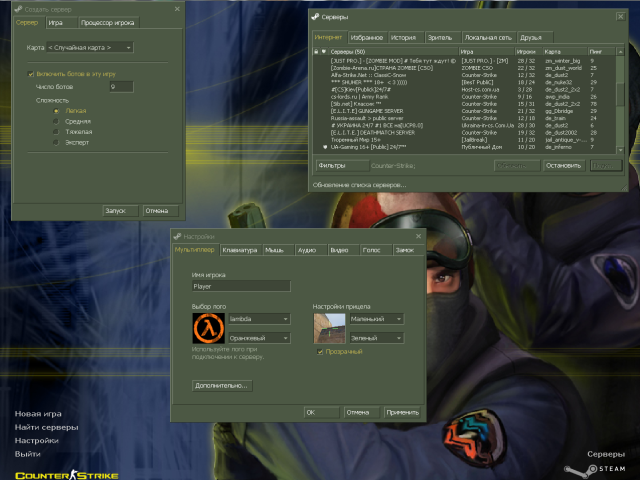Open the Процессор игрока tab
This screenshot has width=640, height=480.
108,23
